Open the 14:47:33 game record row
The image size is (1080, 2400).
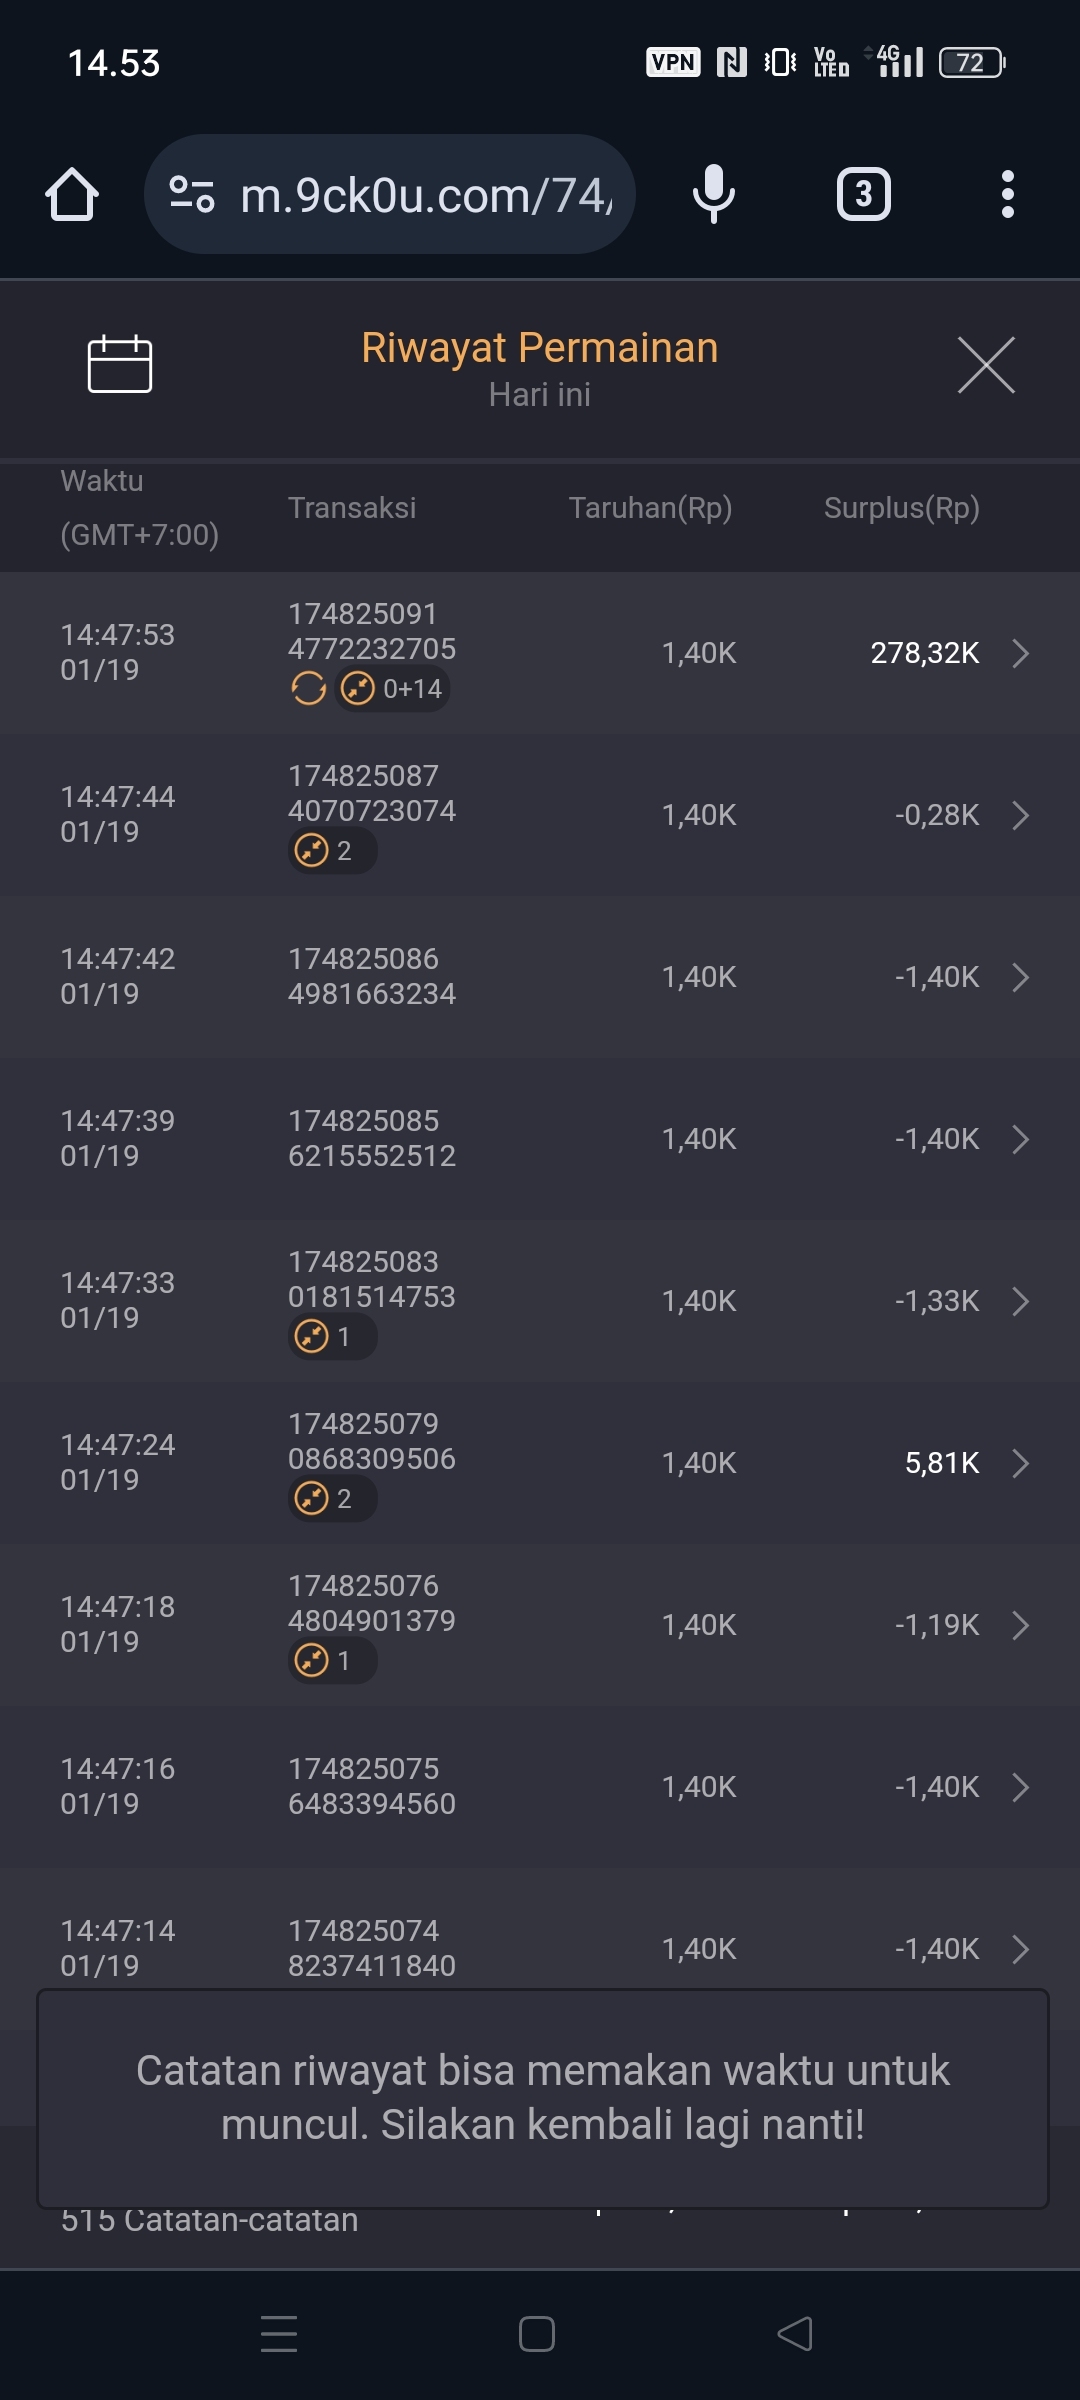540,1300
